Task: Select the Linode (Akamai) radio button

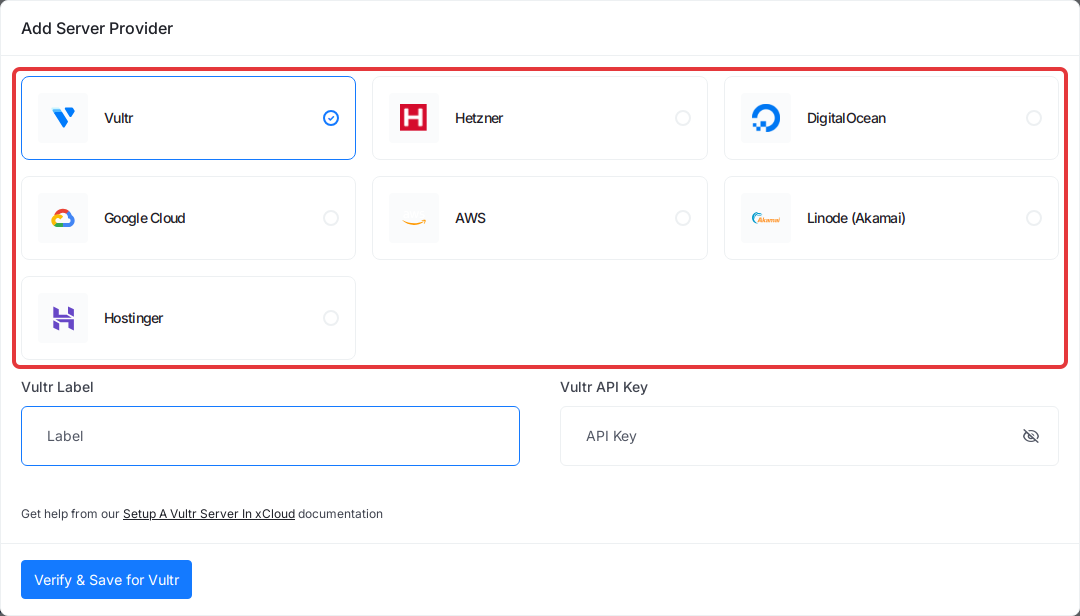Action: click(1034, 218)
